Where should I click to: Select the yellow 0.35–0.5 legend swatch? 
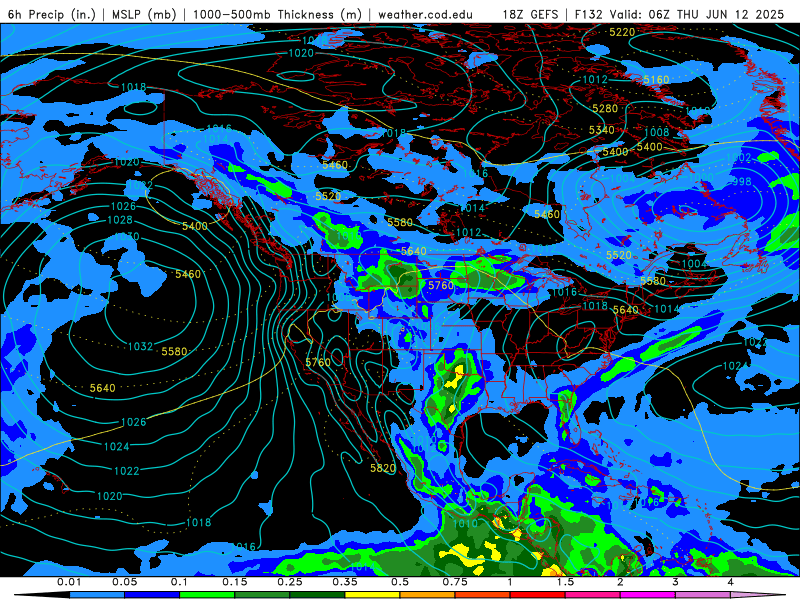[x=372, y=595]
